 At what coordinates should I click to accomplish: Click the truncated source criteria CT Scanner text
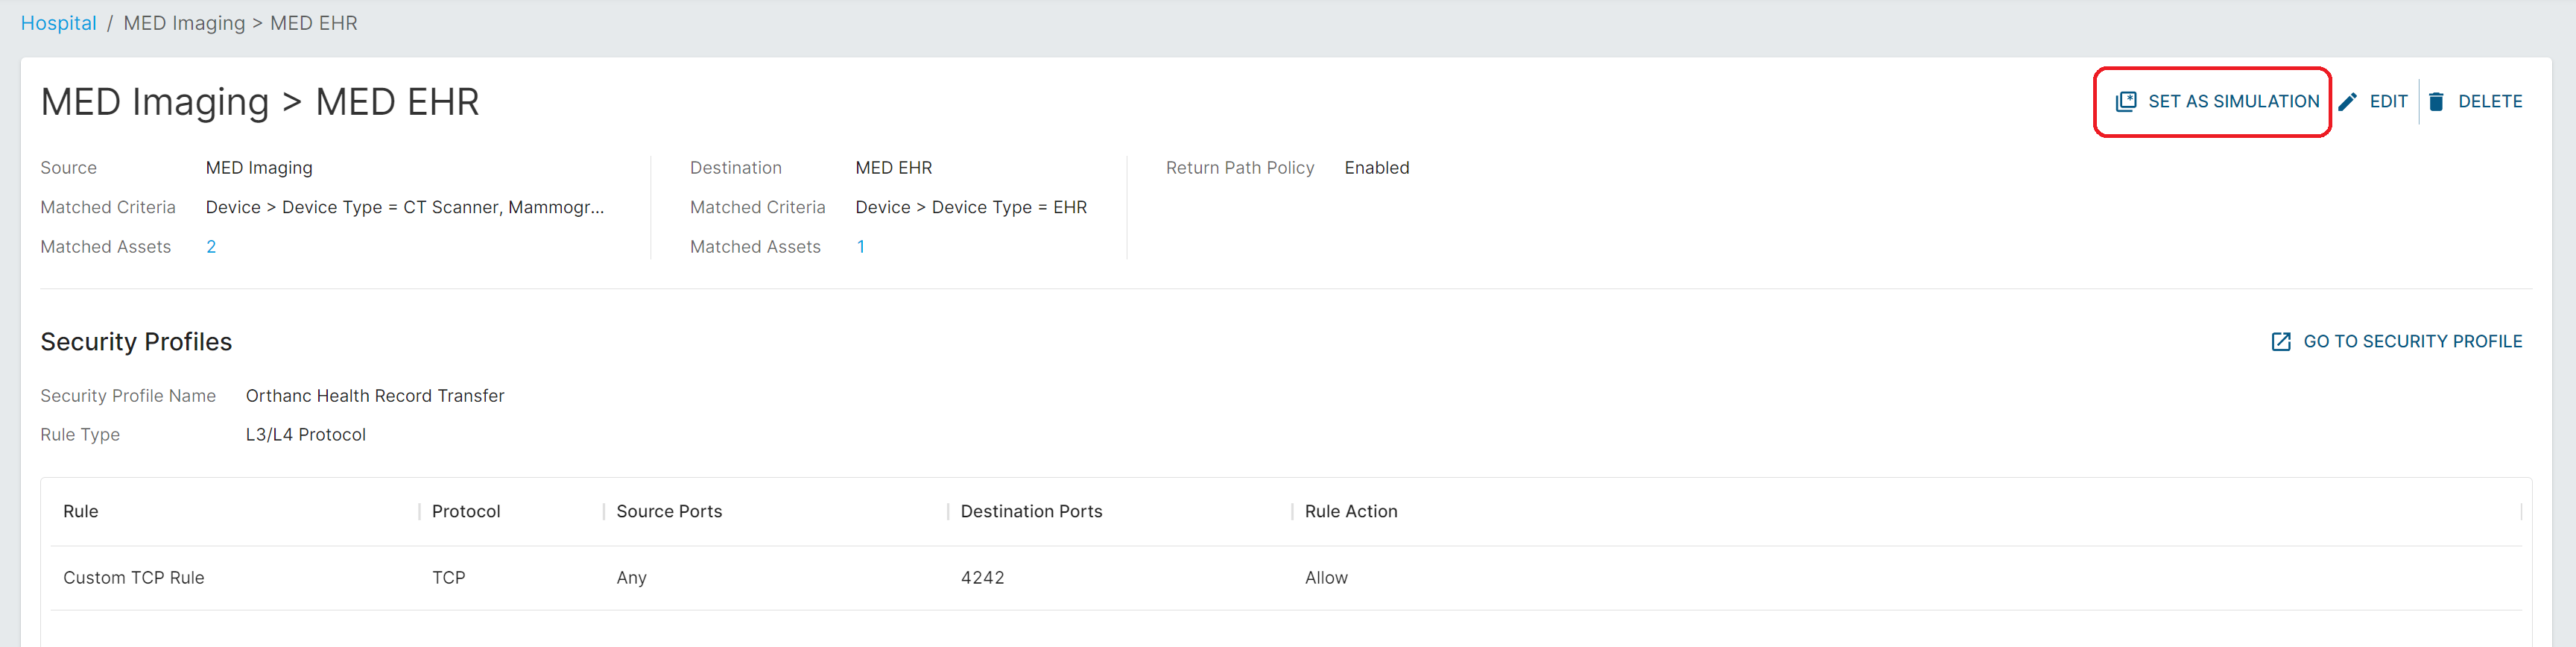click(x=404, y=207)
